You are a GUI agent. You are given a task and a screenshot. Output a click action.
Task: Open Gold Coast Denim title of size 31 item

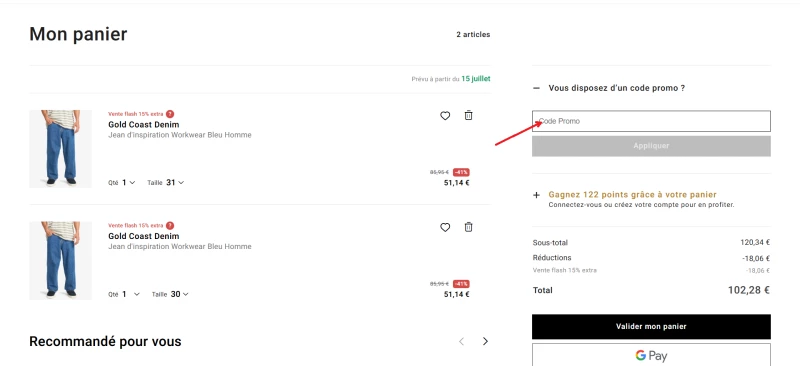(143, 125)
